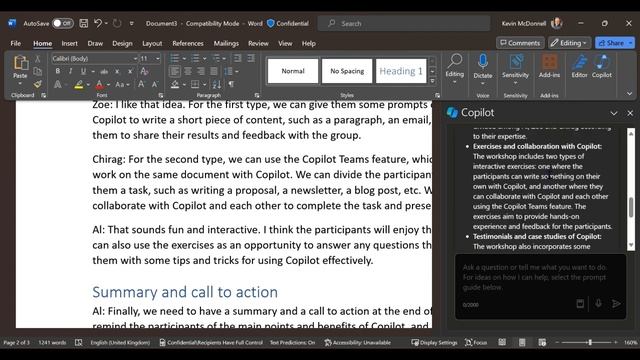This screenshot has width=640, height=360.
Task: Switch to Read Mode view in status bar
Action: (502, 342)
